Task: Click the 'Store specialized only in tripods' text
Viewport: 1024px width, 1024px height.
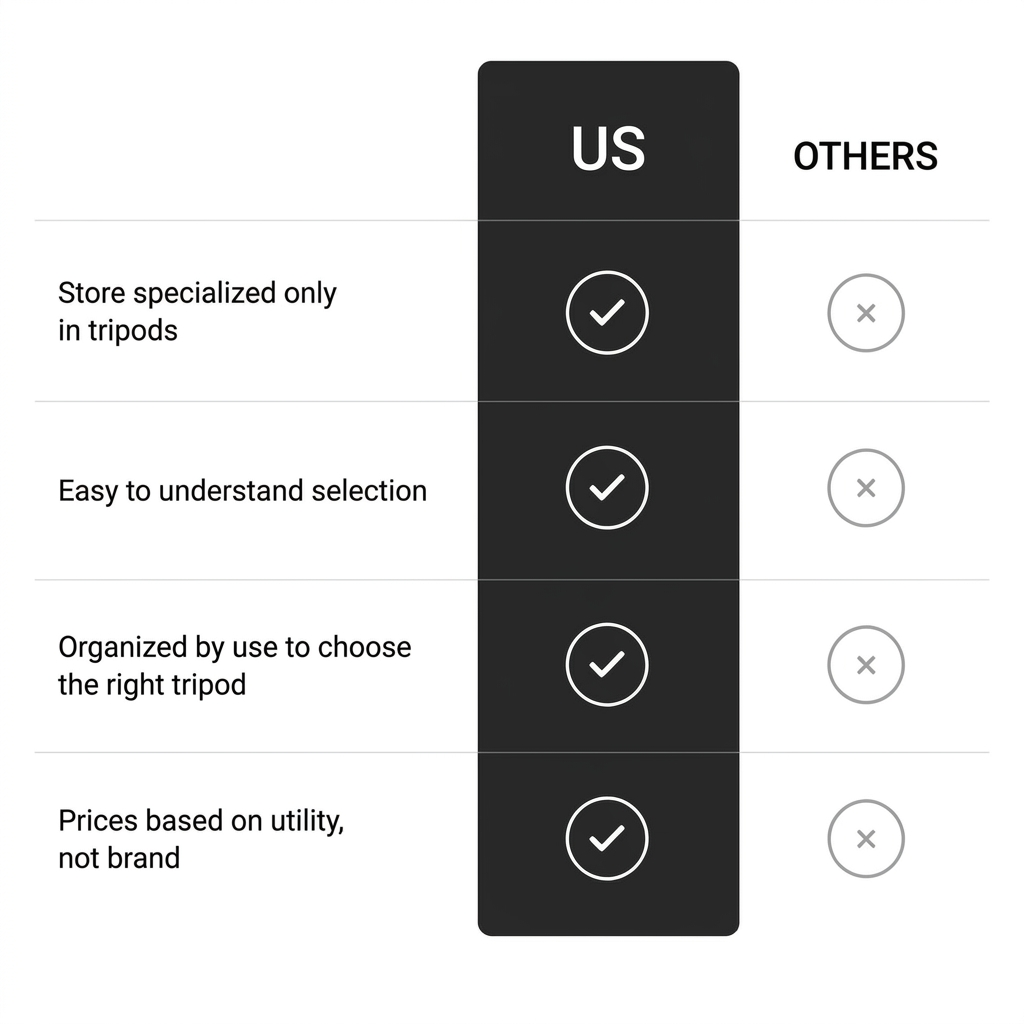Action: coord(197,312)
